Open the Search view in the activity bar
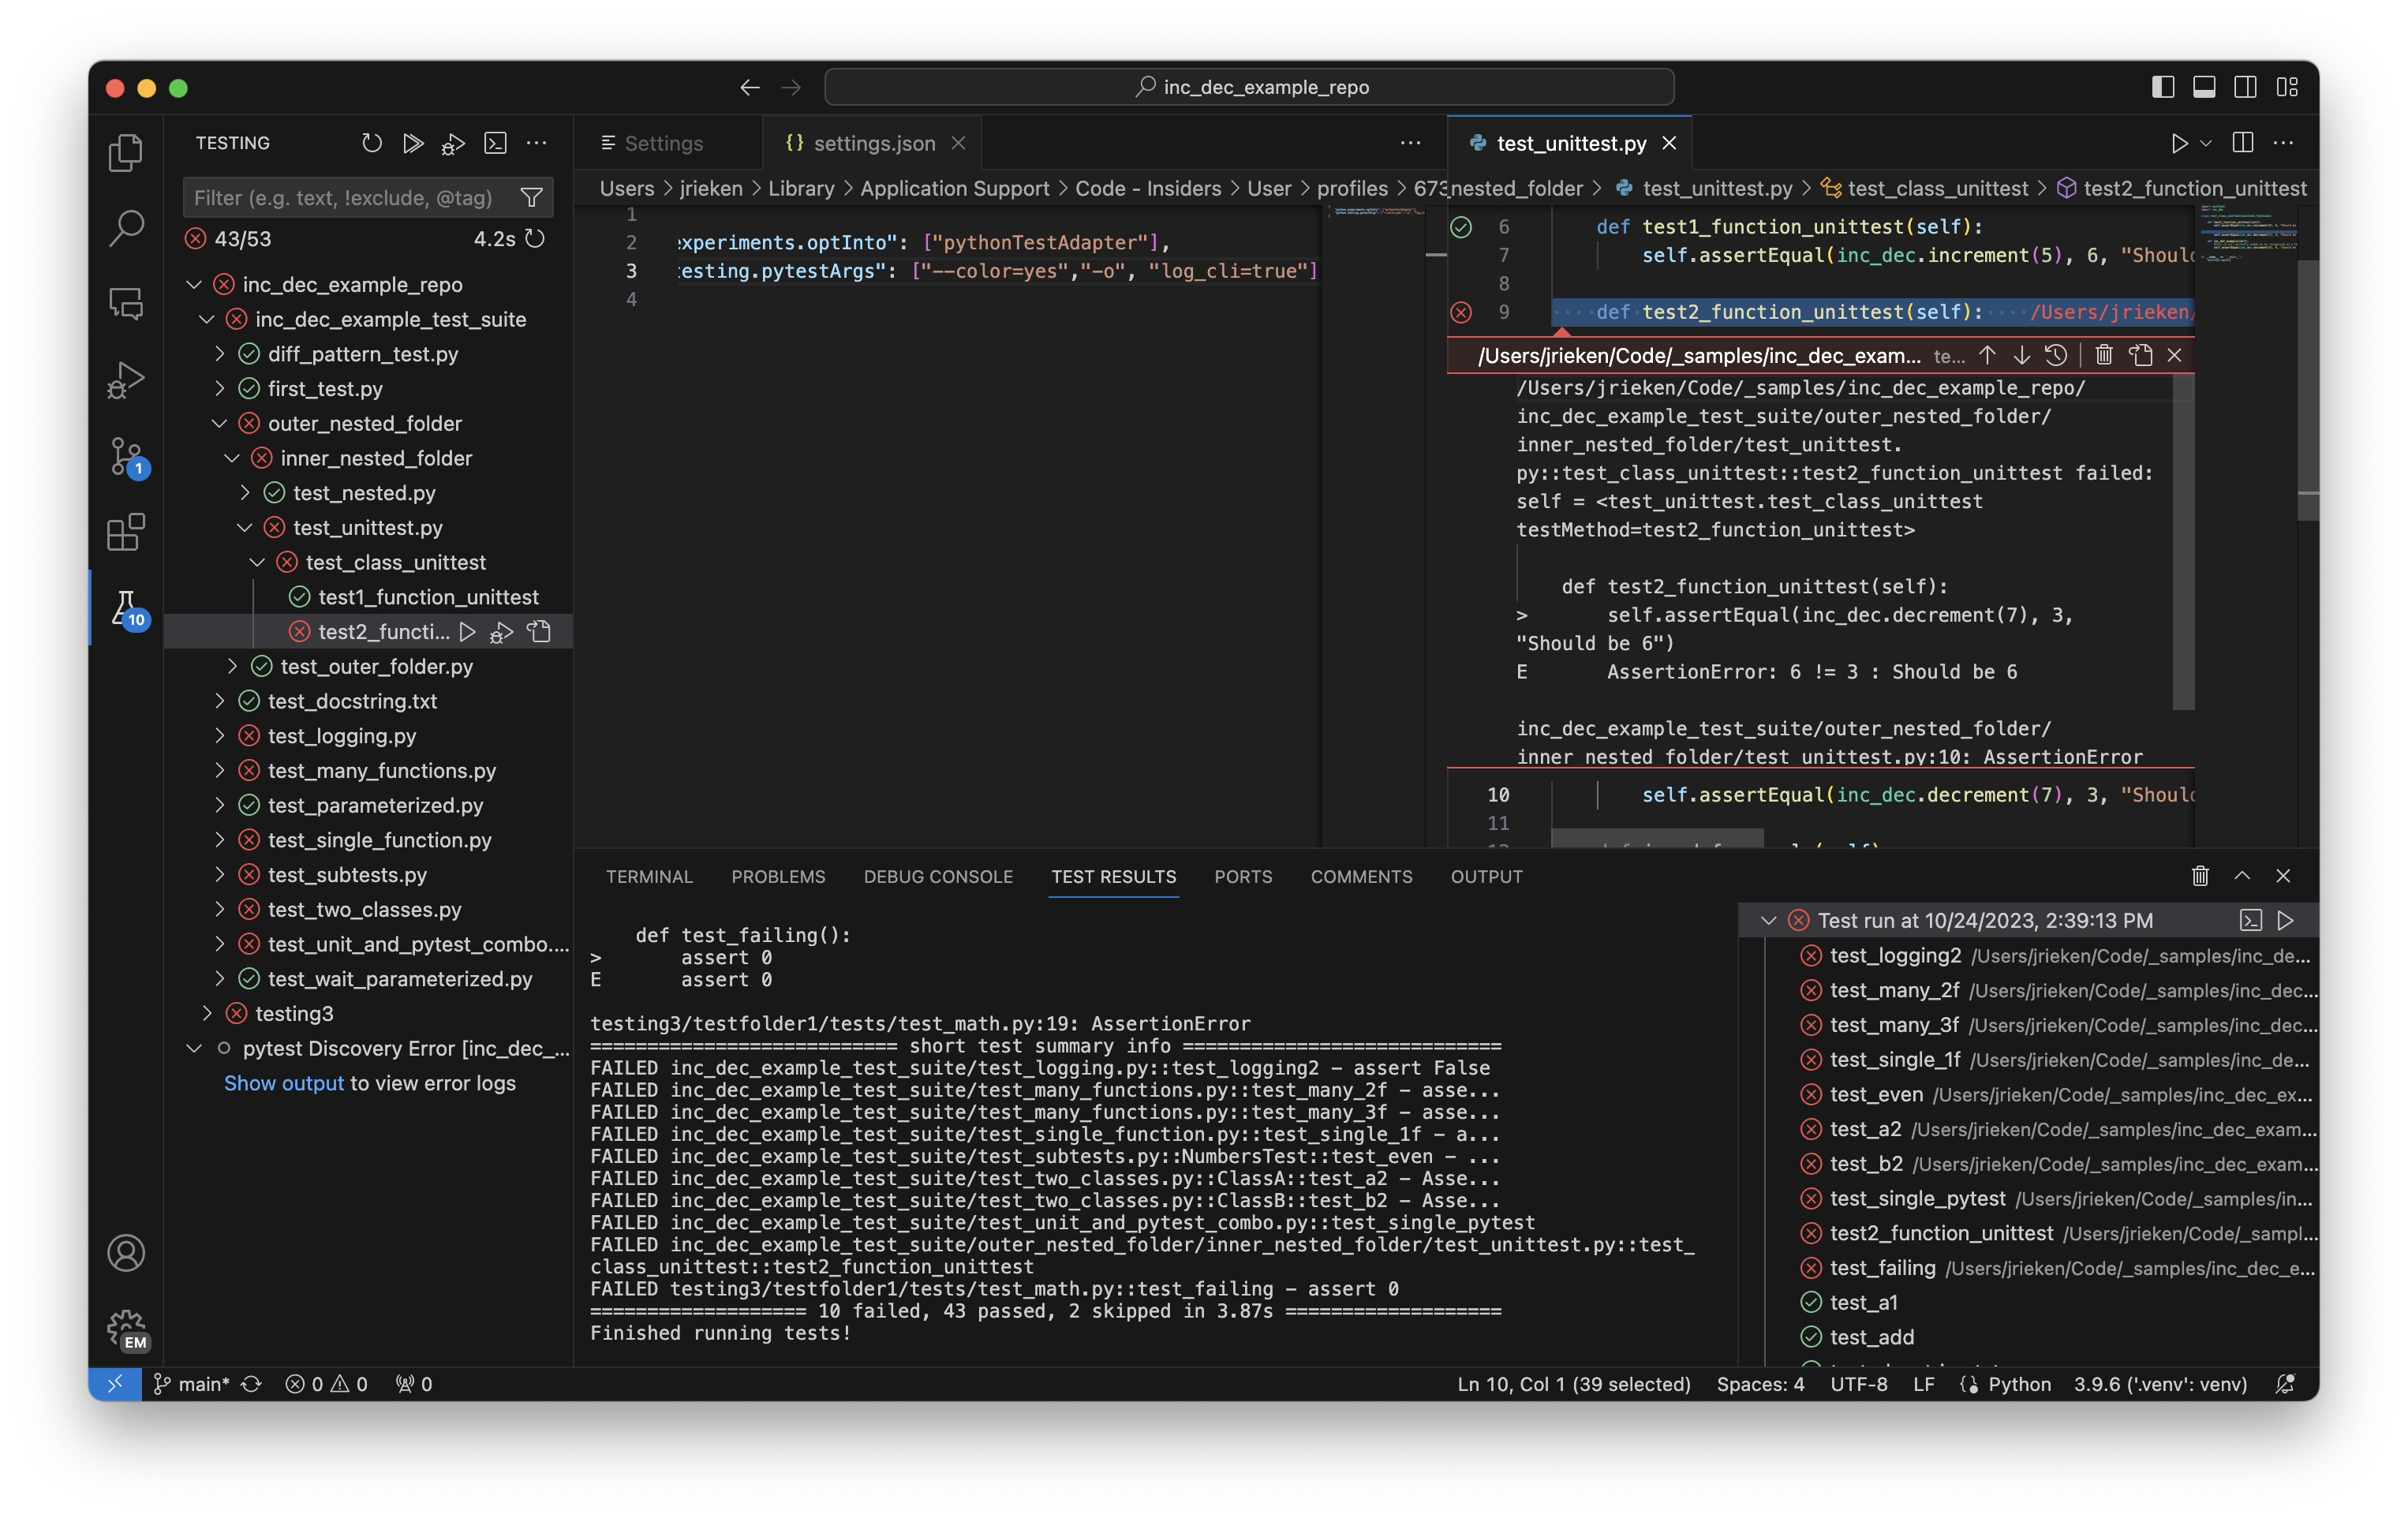This screenshot has width=2408, height=1518. pos(126,228)
